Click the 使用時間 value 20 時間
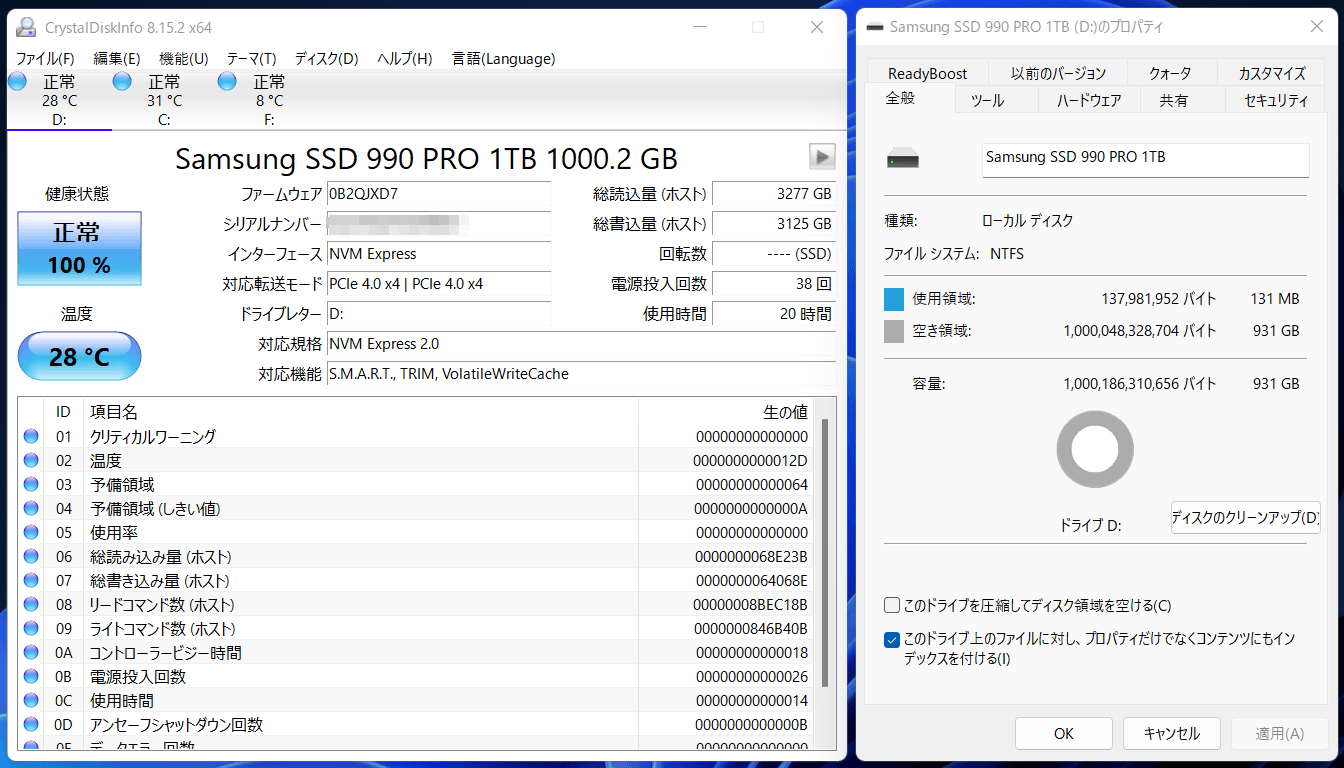 (774, 314)
